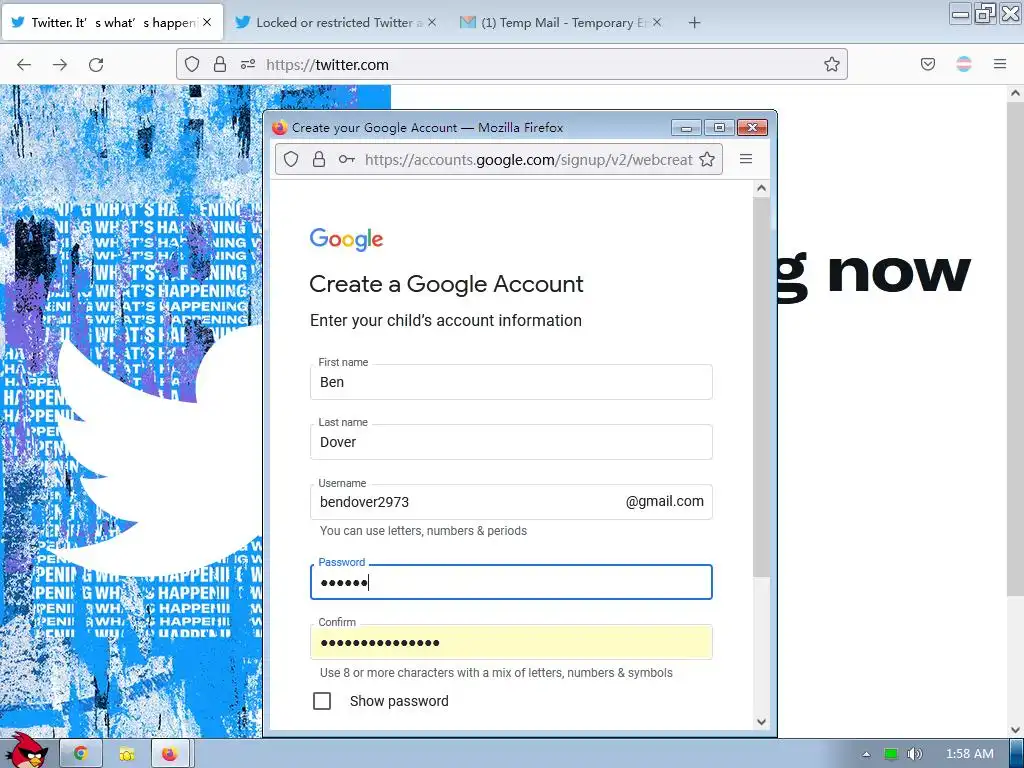Select the Twitter 'It's what's happening' tab
The image size is (1024, 768).
point(112,23)
